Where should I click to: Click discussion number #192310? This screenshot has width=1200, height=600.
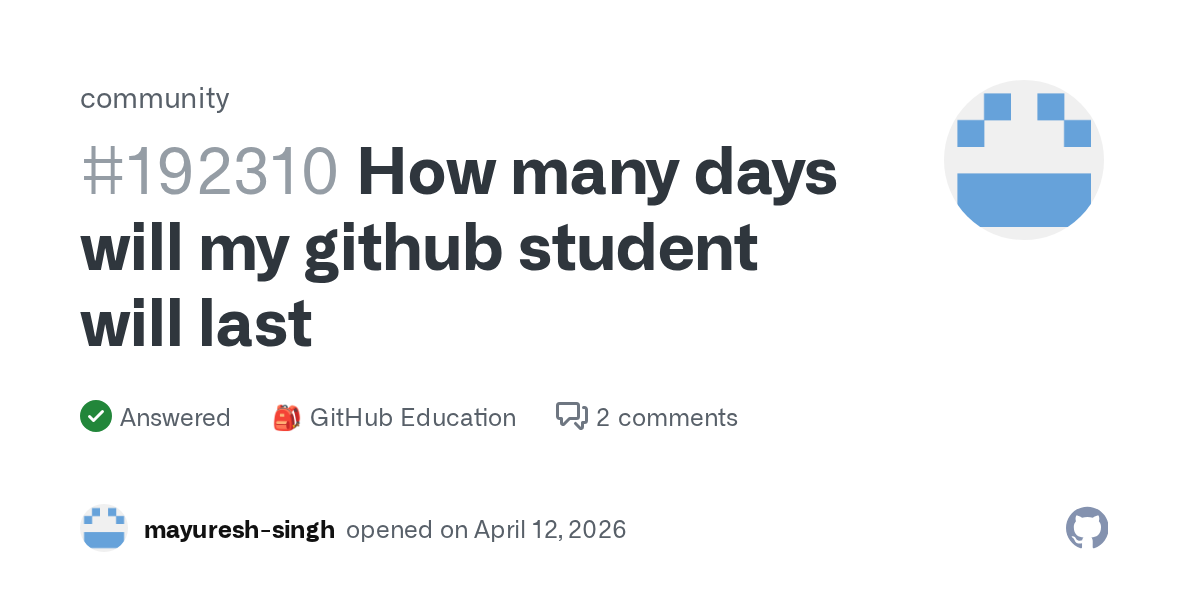(209, 173)
